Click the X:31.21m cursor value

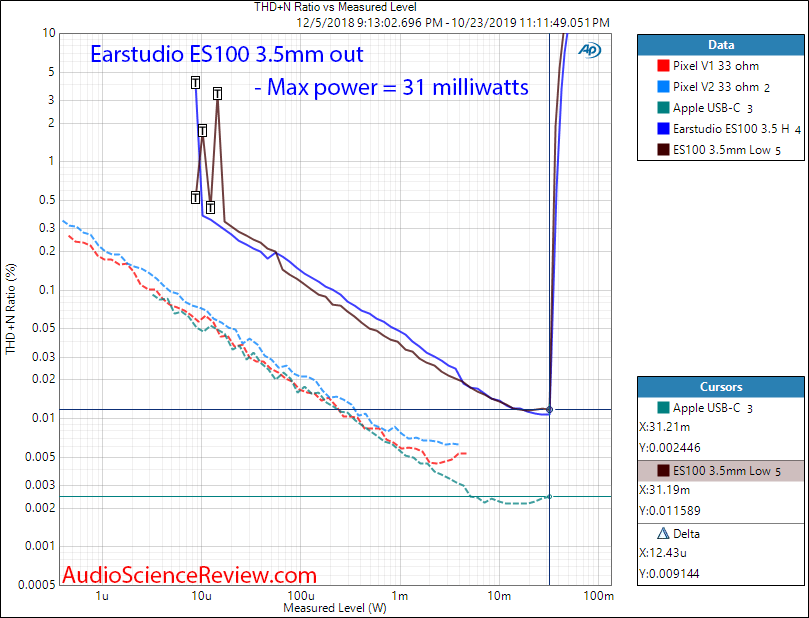[664, 427]
